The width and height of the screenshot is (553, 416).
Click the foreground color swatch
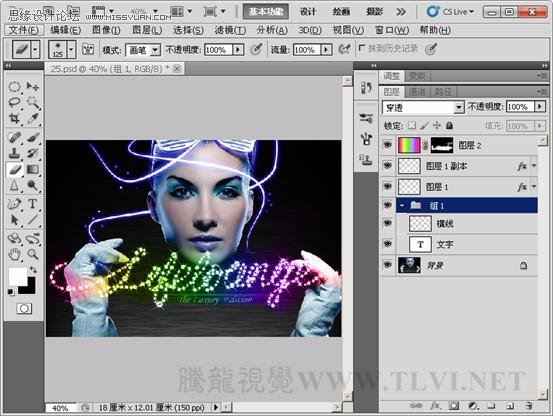click(17, 276)
